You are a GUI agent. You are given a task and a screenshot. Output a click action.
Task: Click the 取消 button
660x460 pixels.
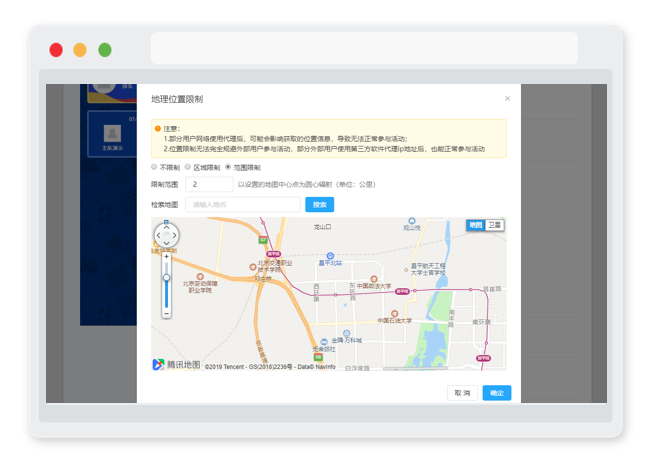[462, 393]
